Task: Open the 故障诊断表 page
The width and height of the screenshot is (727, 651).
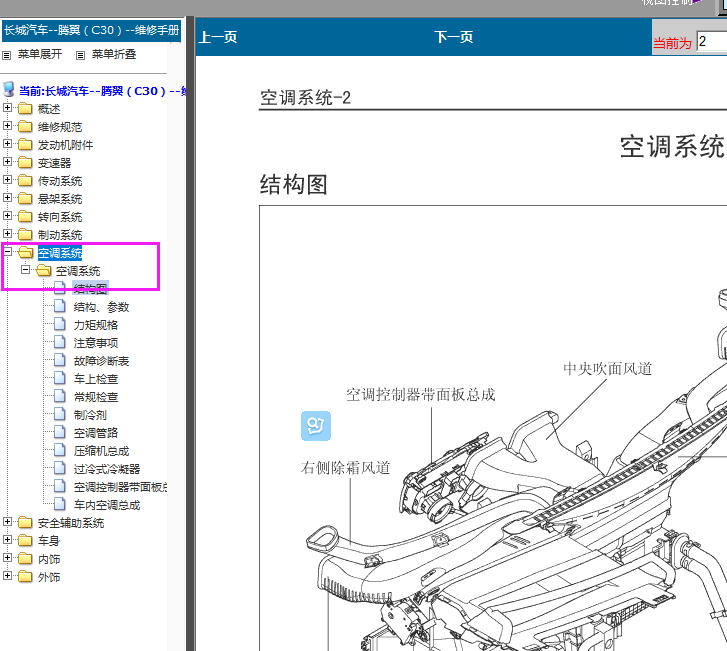Action: pyautogui.click(x=101, y=361)
